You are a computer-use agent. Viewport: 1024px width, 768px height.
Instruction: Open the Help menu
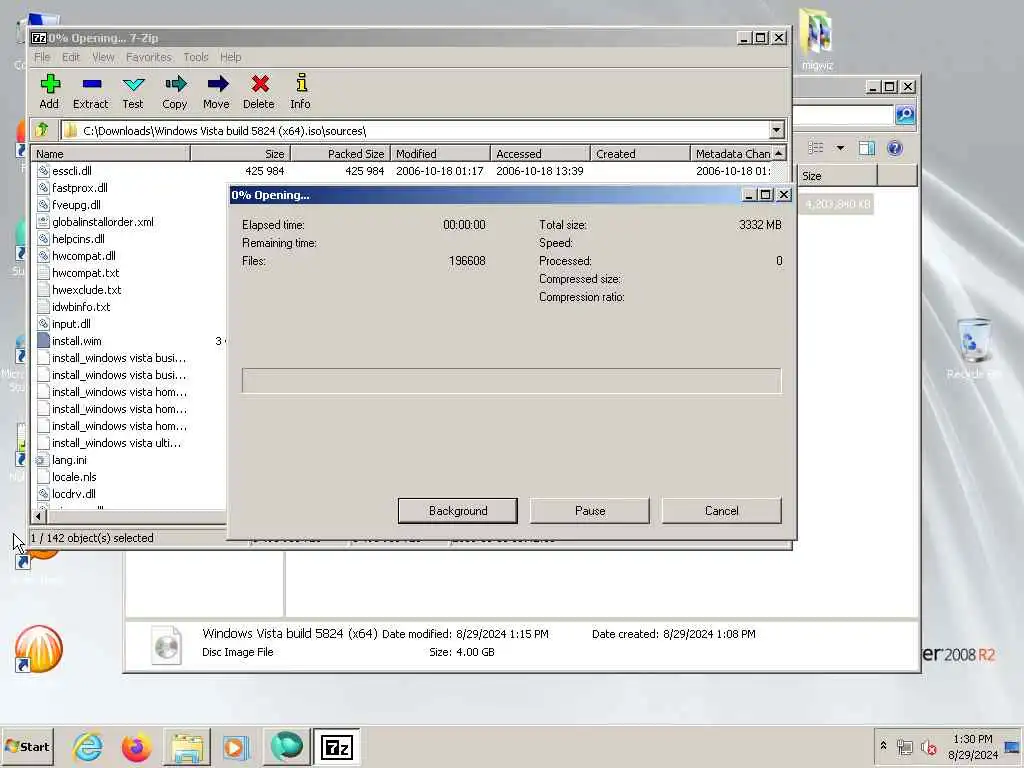tap(231, 57)
